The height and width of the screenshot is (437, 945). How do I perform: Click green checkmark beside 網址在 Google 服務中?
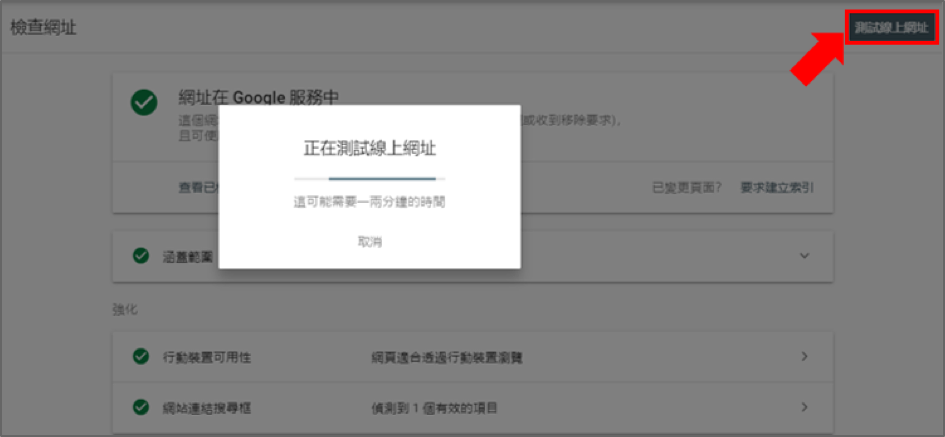(x=145, y=102)
